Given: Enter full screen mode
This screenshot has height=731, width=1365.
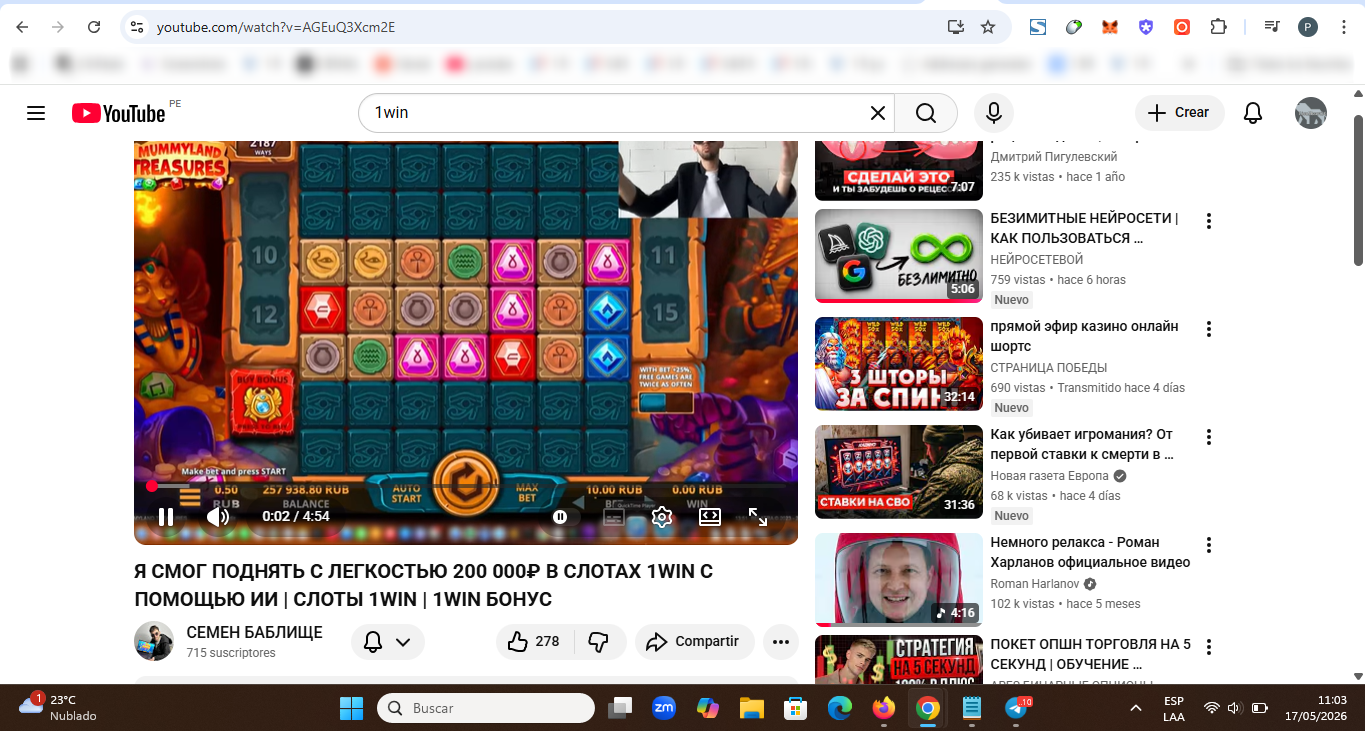Looking at the screenshot, I should pyautogui.click(x=758, y=517).
